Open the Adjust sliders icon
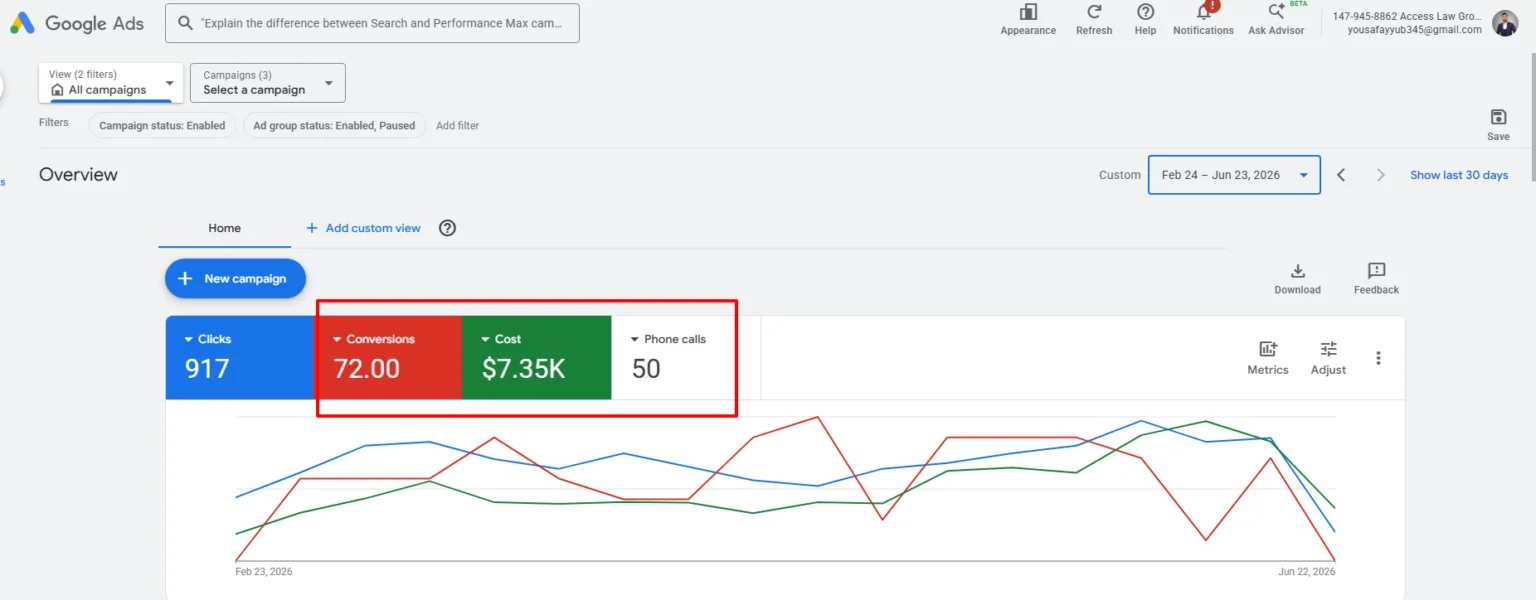 (1328, 349)
